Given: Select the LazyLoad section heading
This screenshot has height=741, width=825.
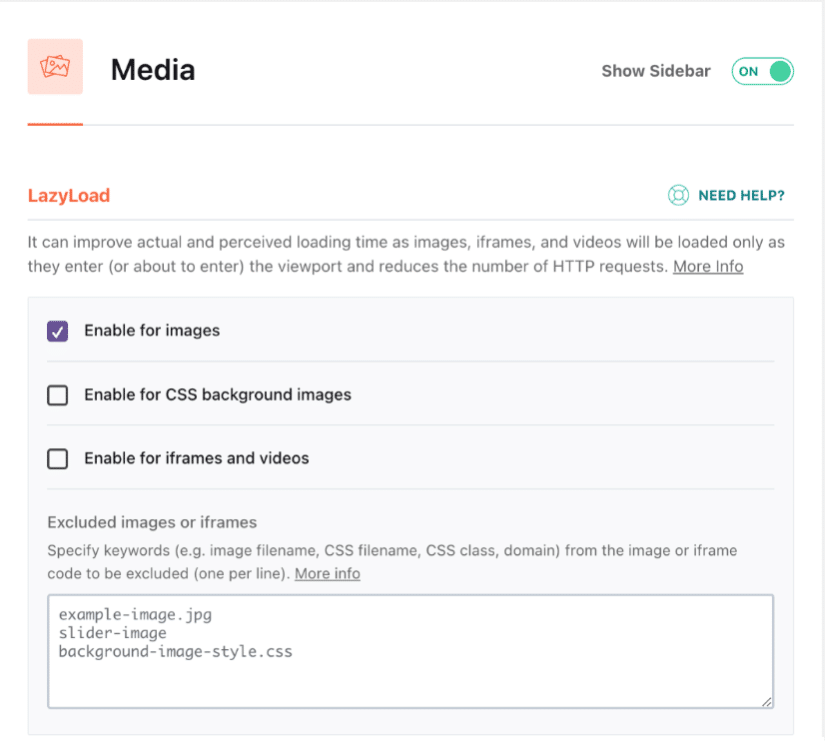Looking at the screenshot, I should pyautogui.click(x=69, y=195).
